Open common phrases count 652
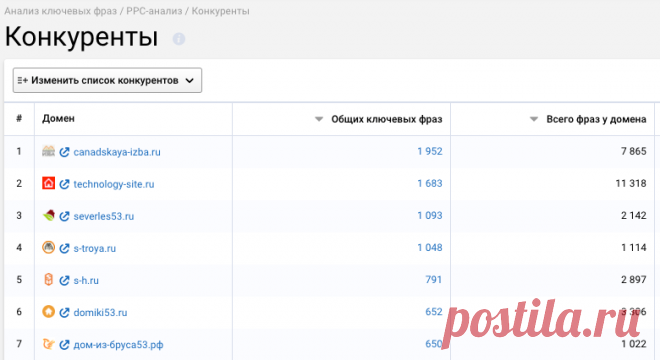Screen dimensions: 660x360 434,312
